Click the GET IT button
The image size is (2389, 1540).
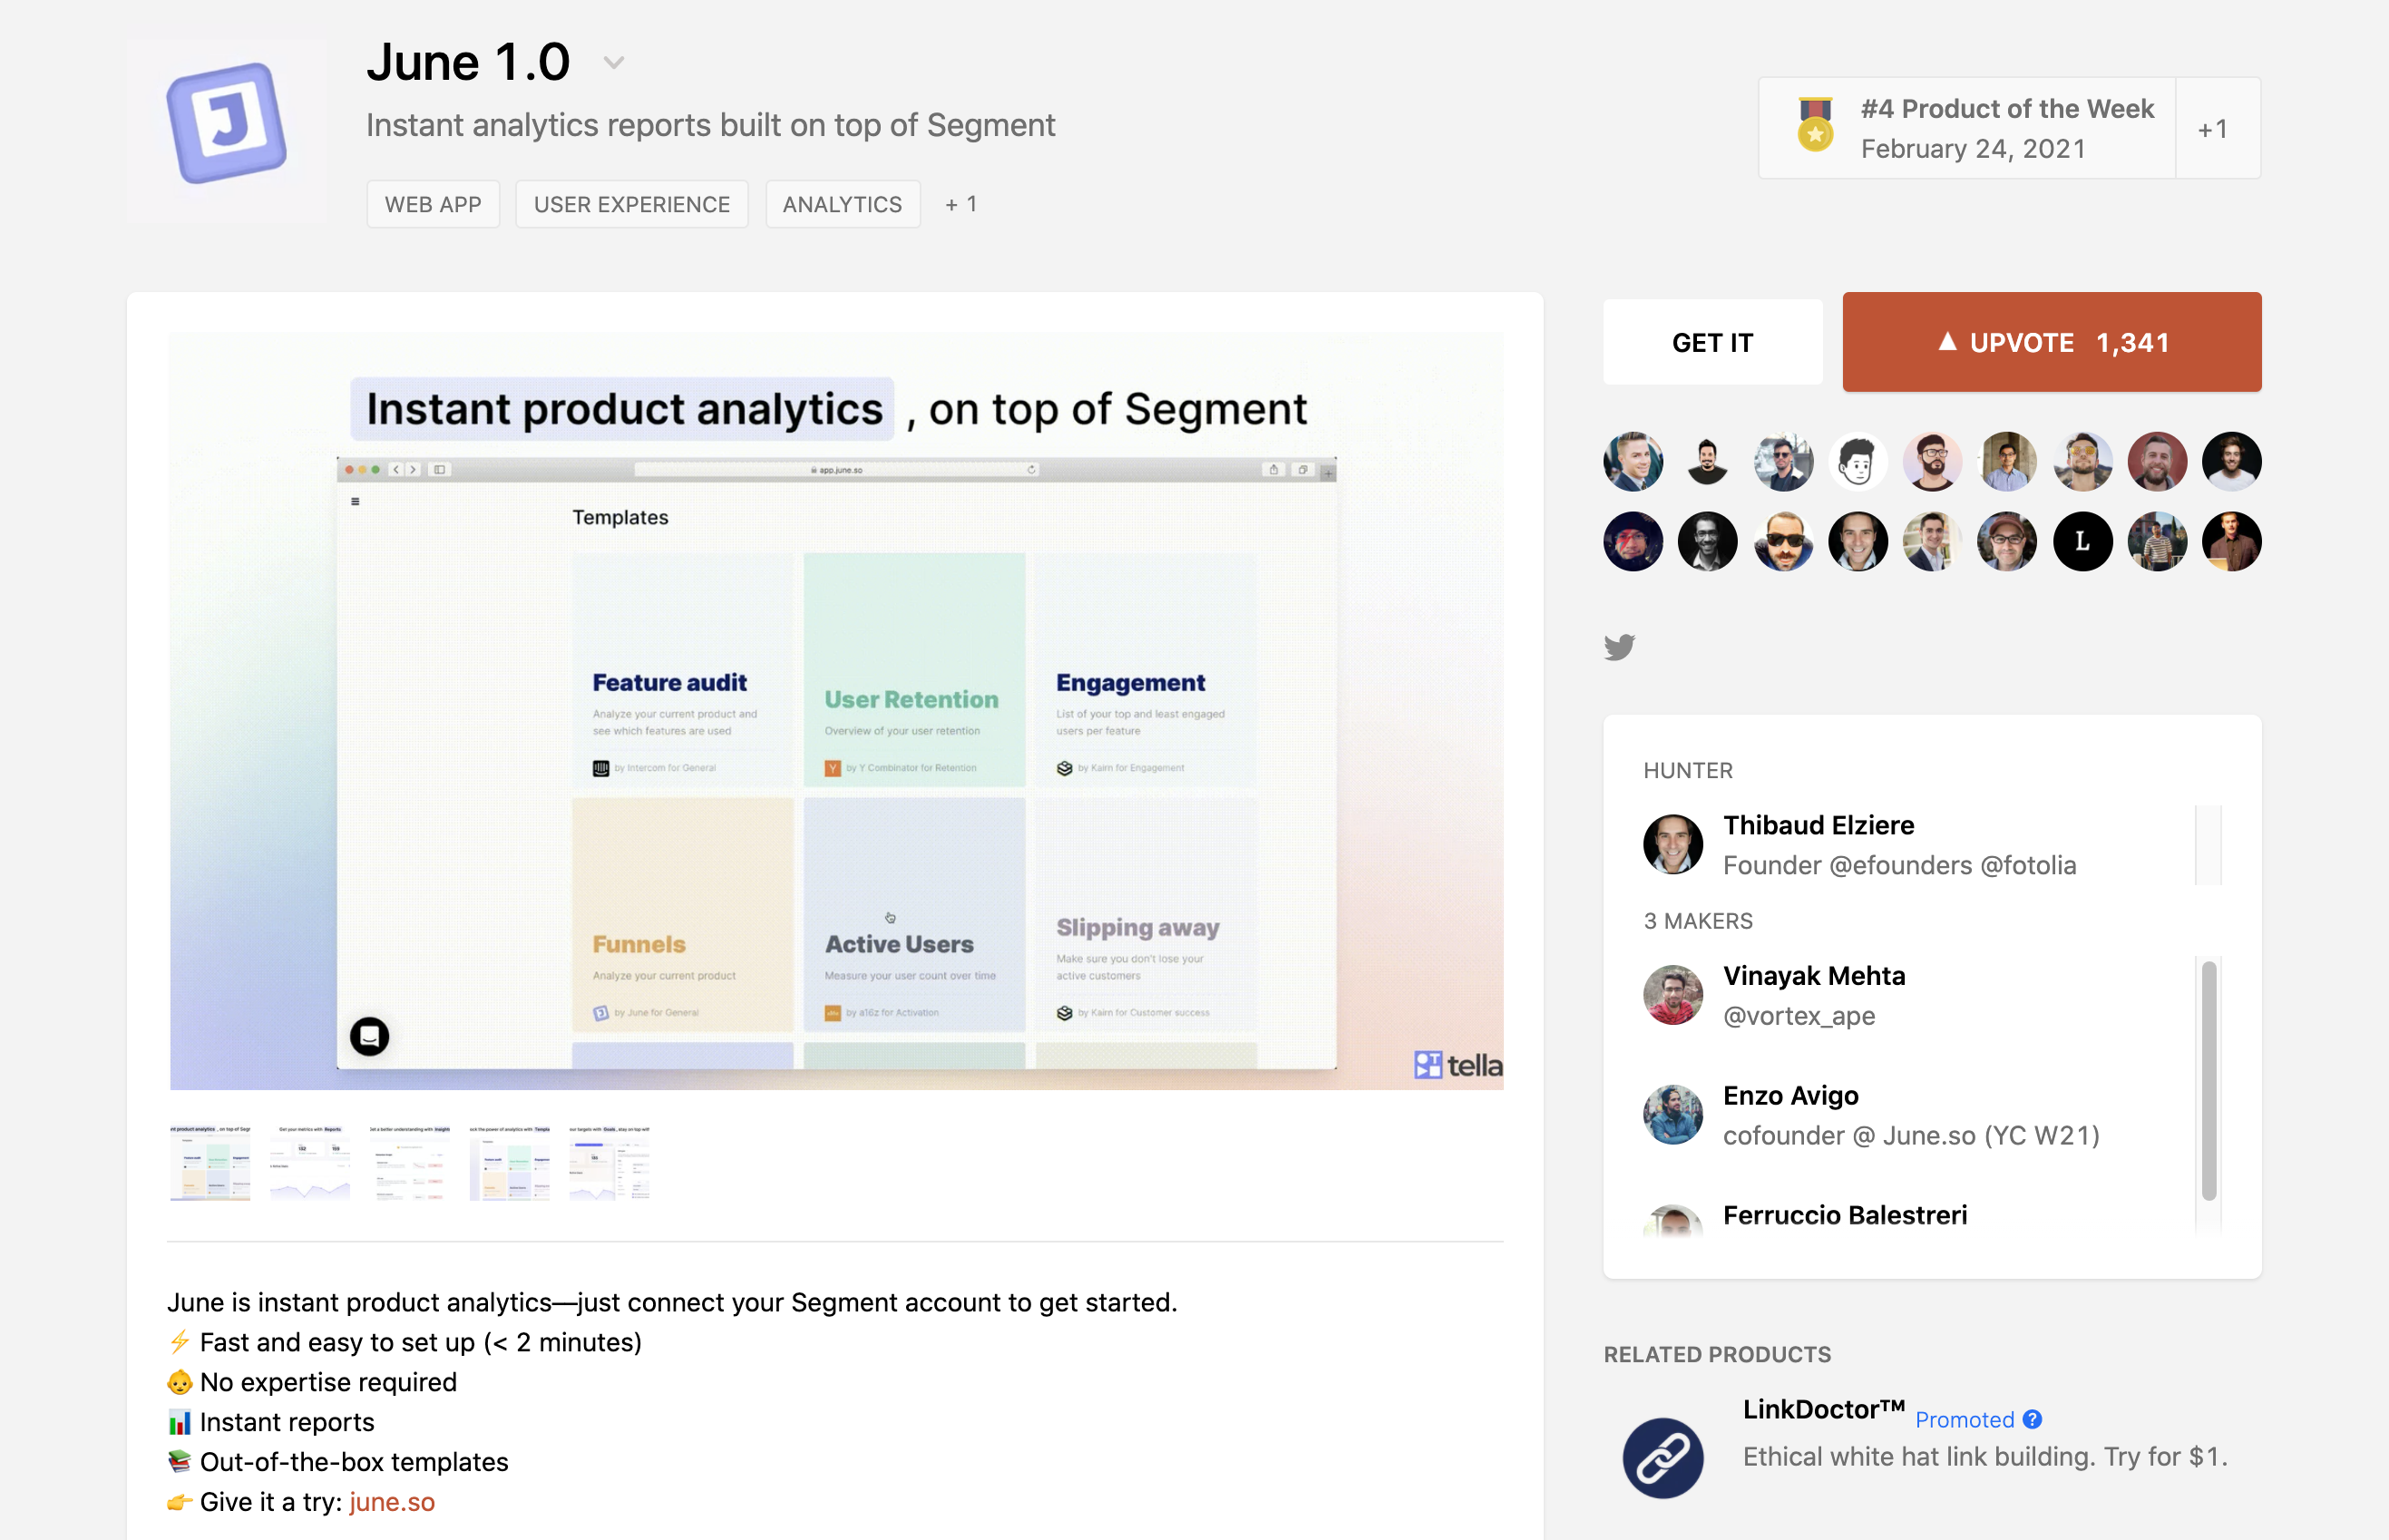(1712, 342)
